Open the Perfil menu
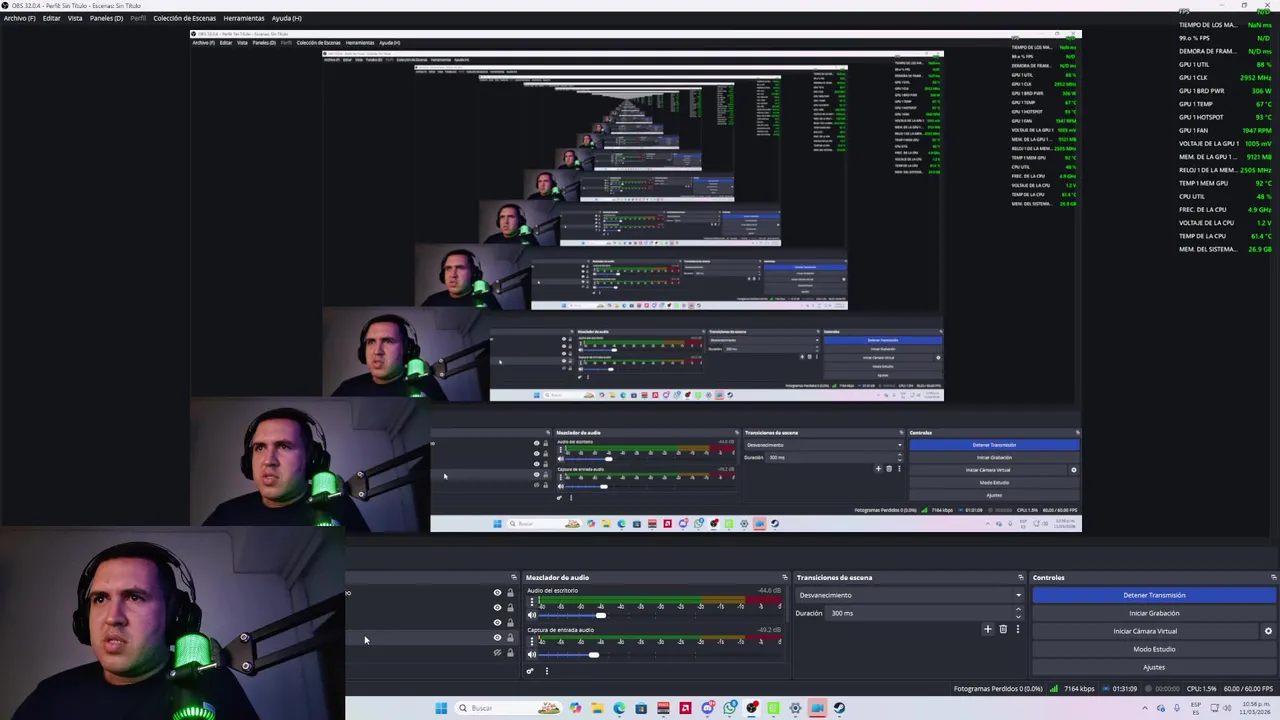The height and width of the screenshot is (720, 1280). (x=138, y=18)
